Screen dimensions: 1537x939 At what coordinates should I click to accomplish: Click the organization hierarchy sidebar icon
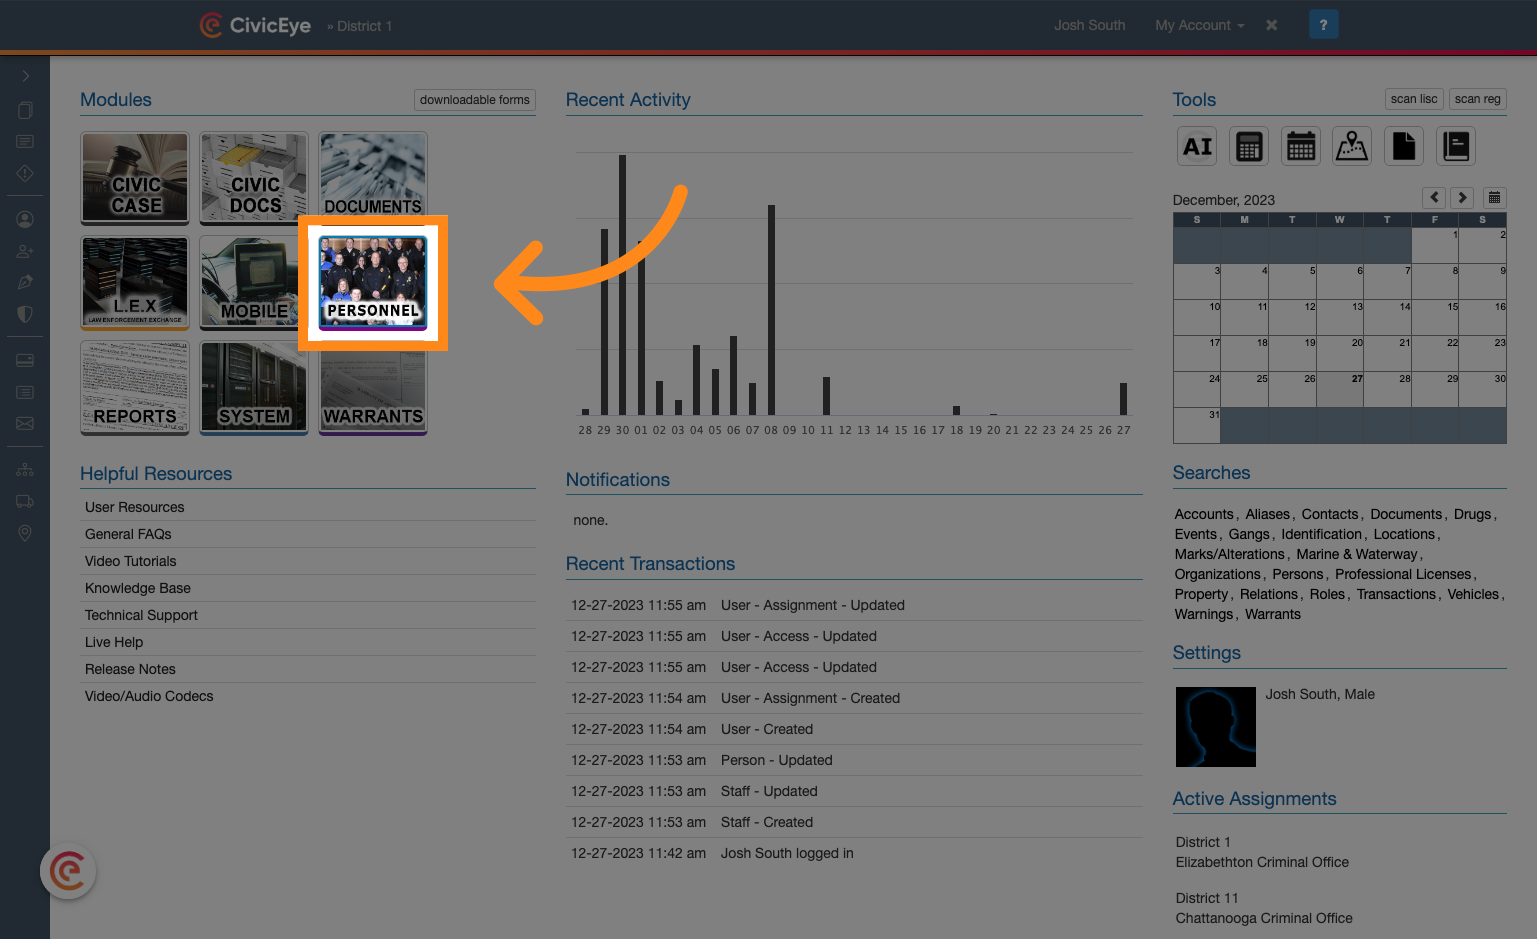click(x=25, y=470)
